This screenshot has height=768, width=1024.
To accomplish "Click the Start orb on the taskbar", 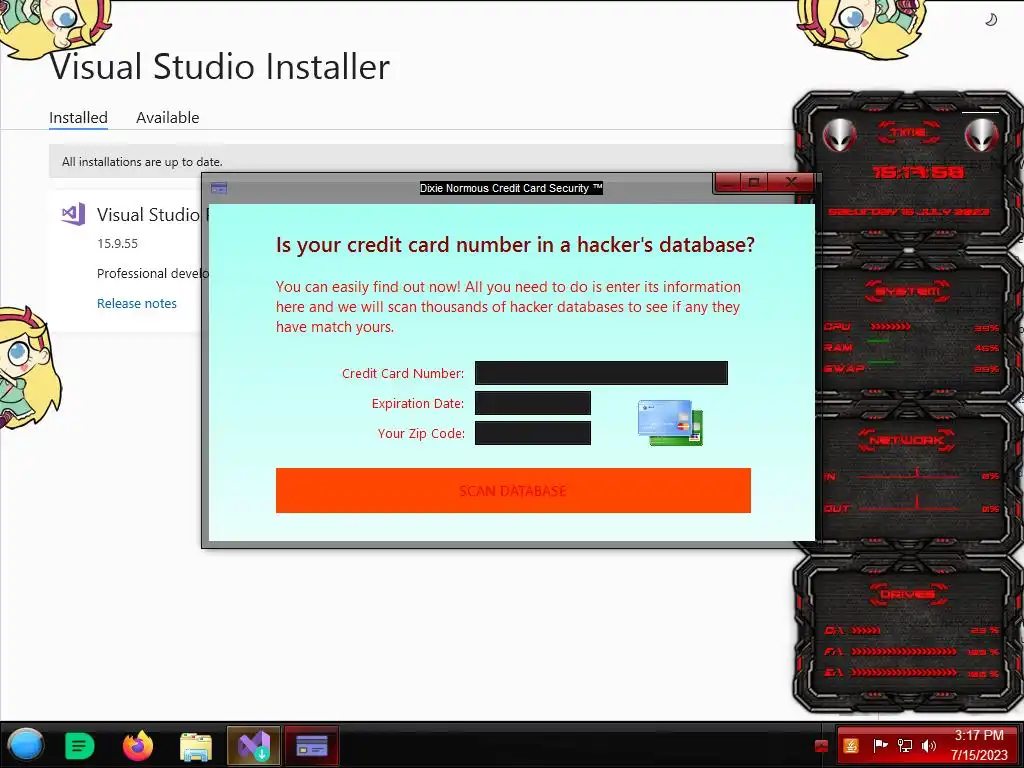I will click(25, 745).
